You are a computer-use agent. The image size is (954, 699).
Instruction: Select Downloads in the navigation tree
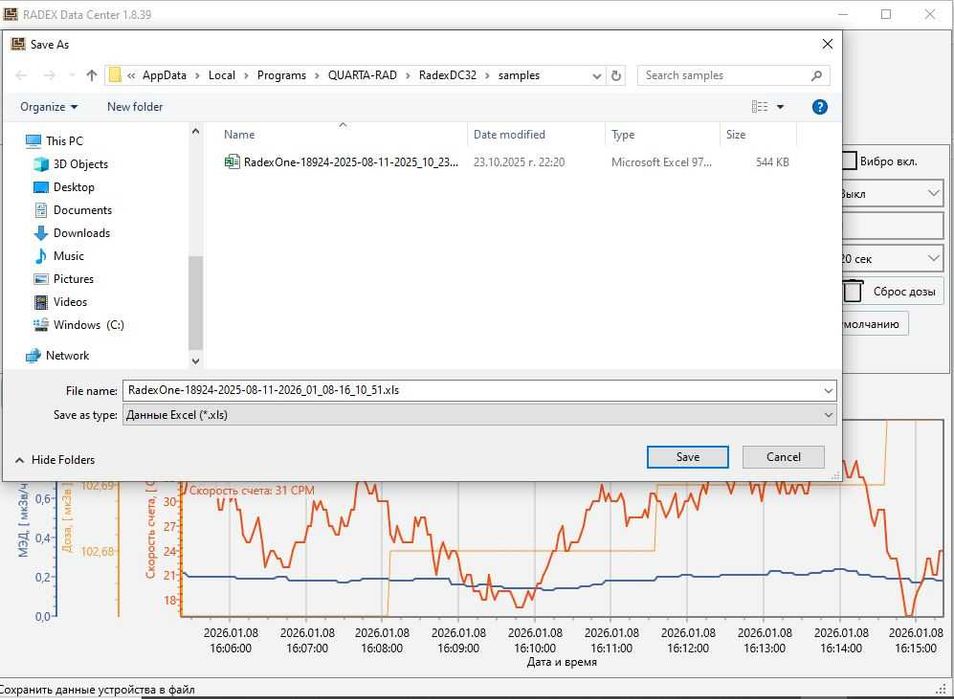point(82,233)
